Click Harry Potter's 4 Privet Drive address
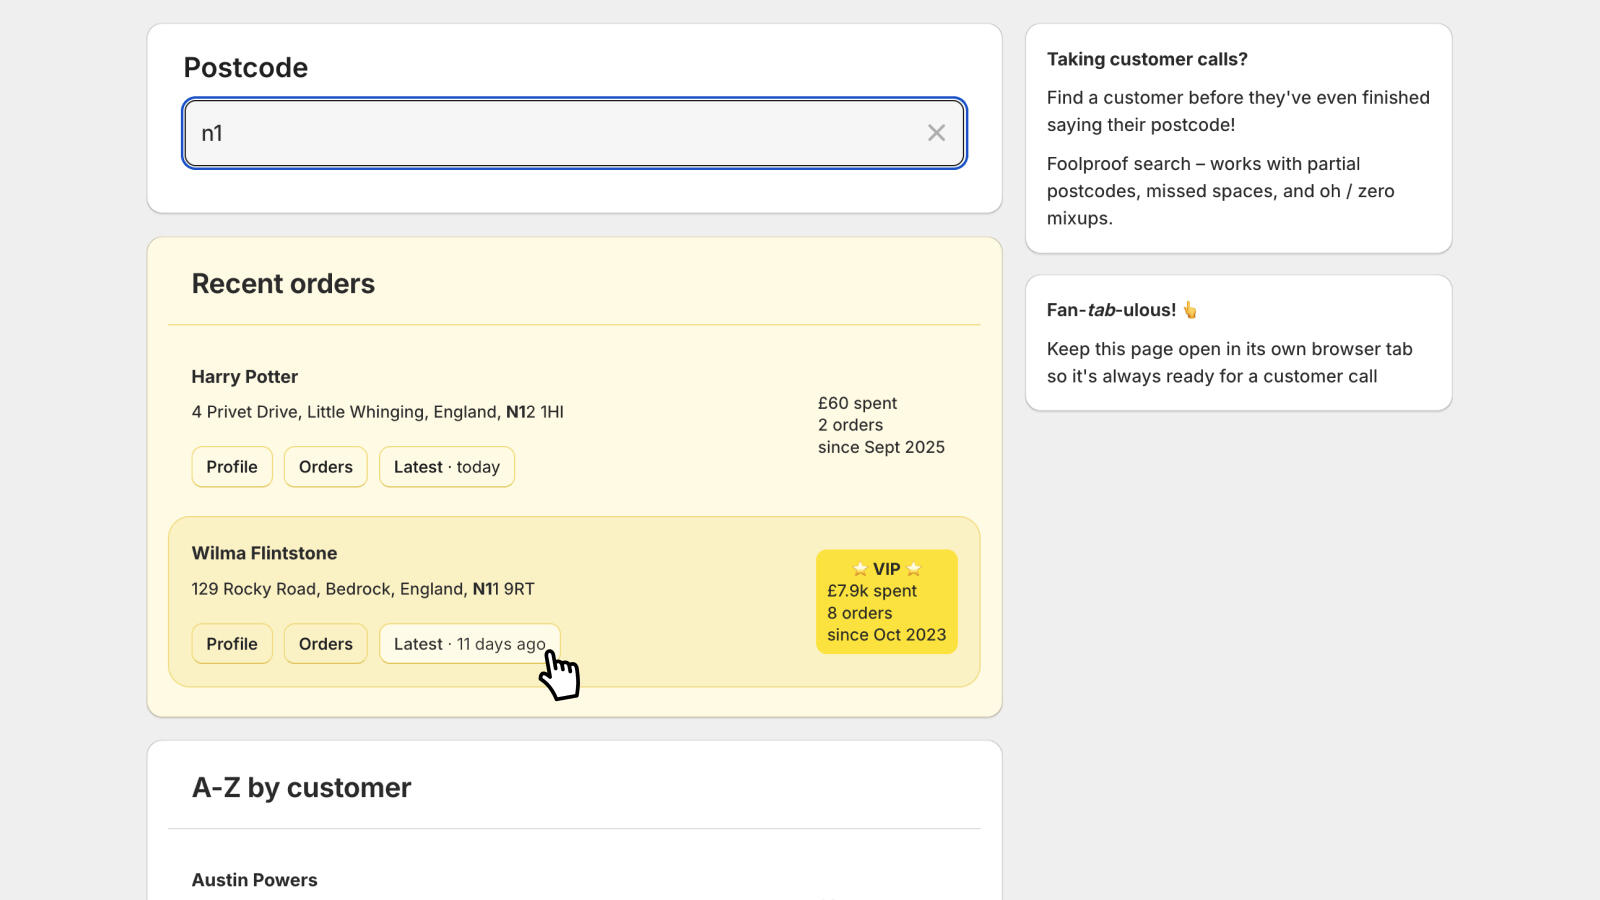This screenshot has width=1600, height=900. (x=377, y=412)
